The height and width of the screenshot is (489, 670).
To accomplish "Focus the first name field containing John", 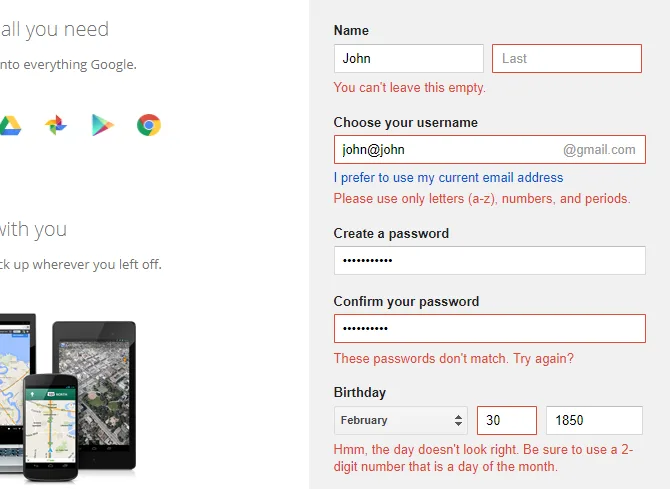I will 408,58.
